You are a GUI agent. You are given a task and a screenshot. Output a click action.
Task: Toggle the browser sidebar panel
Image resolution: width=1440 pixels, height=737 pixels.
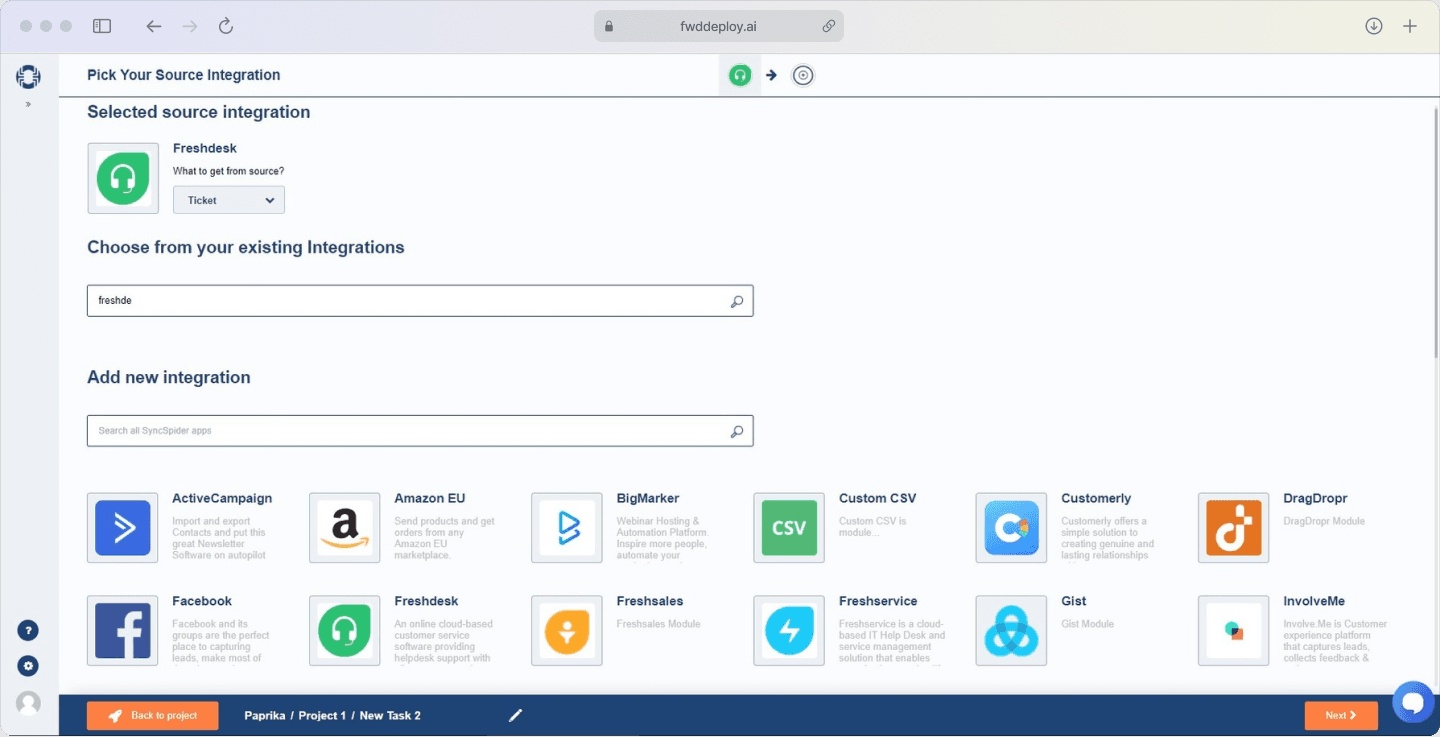(102, 27)
